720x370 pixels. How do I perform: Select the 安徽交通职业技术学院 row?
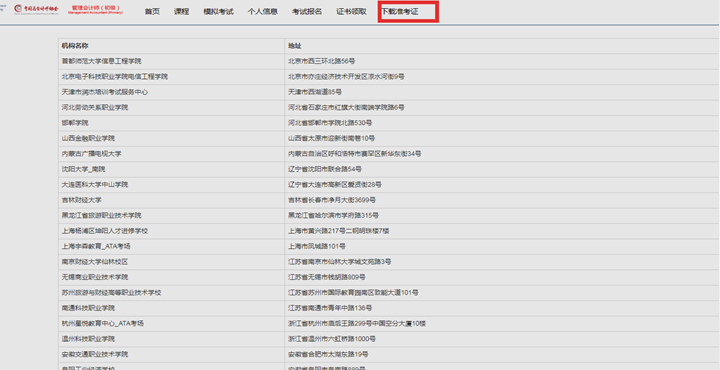388,354
